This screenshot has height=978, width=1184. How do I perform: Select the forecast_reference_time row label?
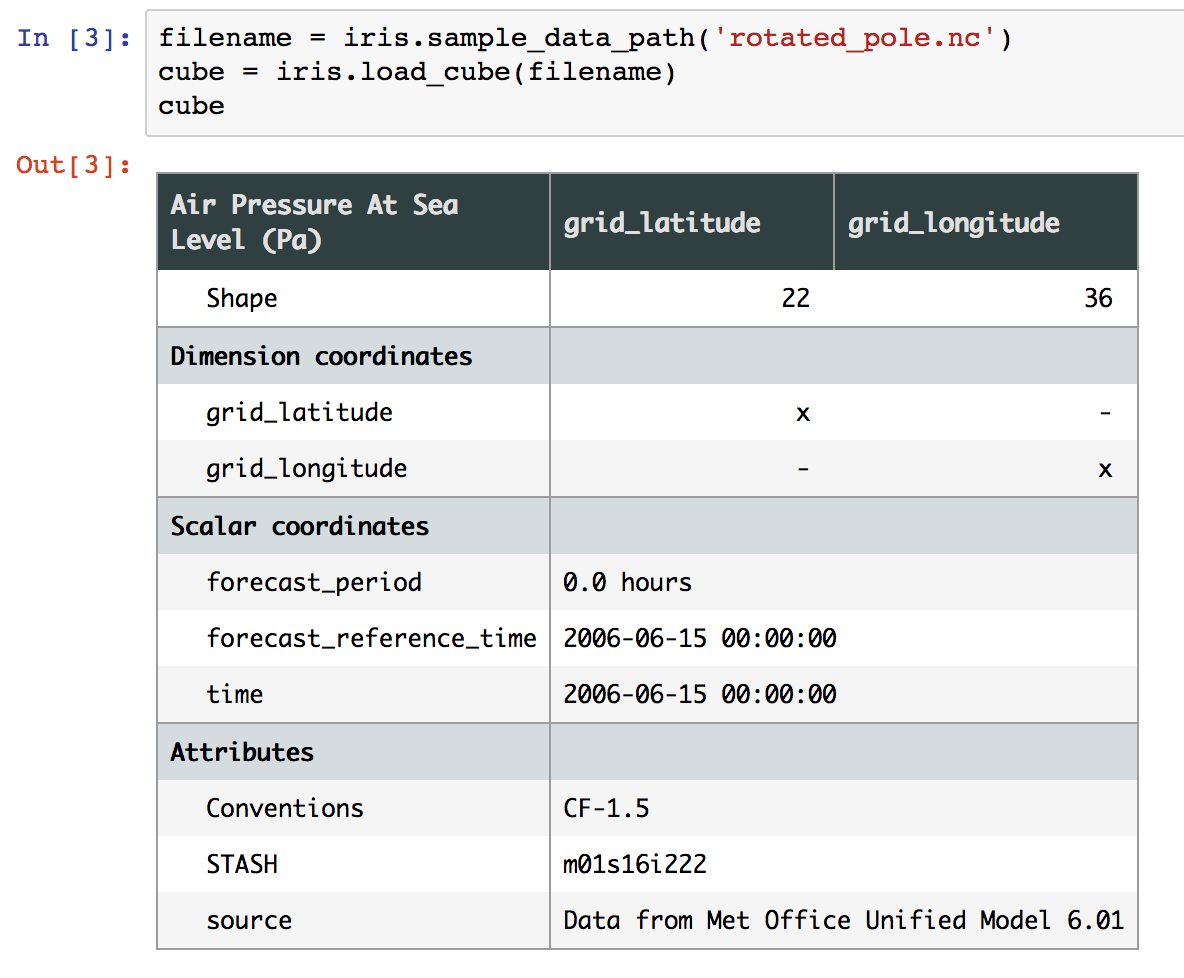tap(371, 639)
